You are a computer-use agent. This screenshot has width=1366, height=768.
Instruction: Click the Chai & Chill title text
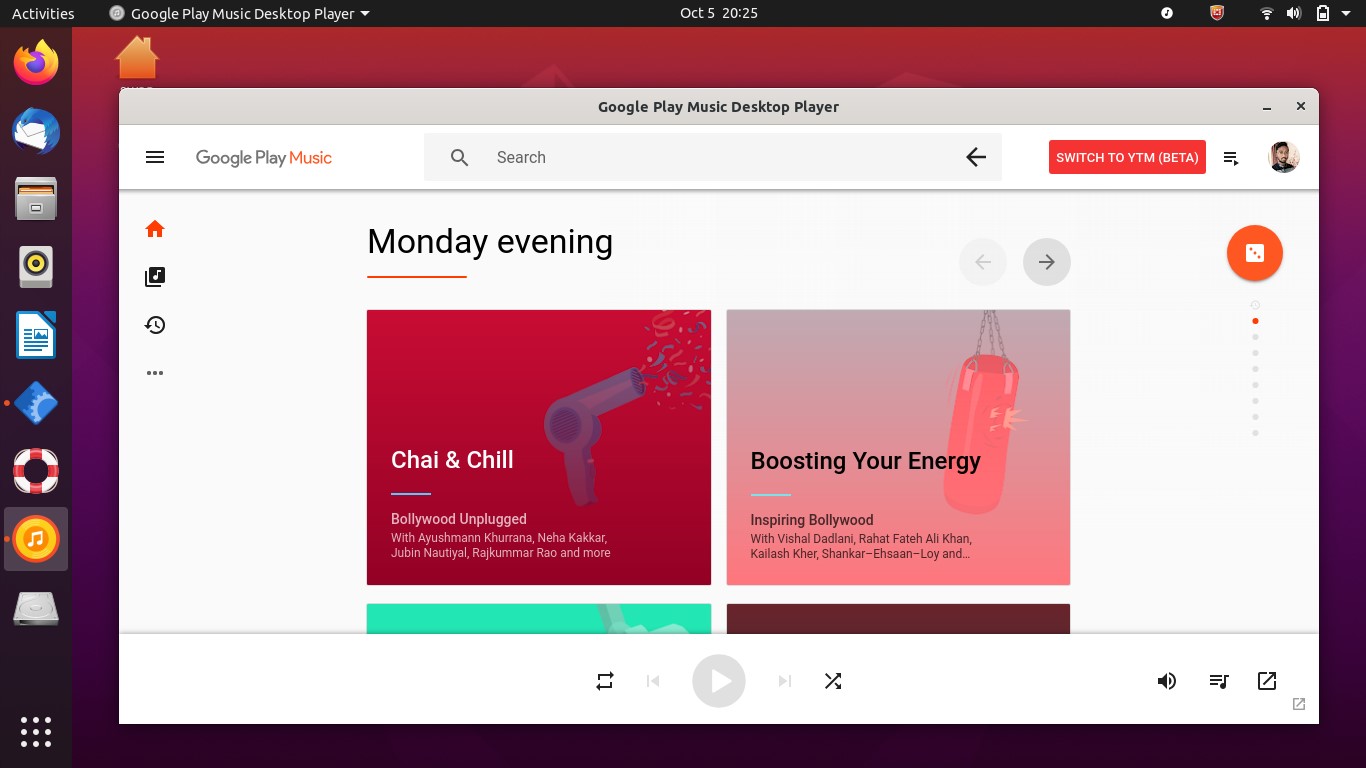[452, 460]
